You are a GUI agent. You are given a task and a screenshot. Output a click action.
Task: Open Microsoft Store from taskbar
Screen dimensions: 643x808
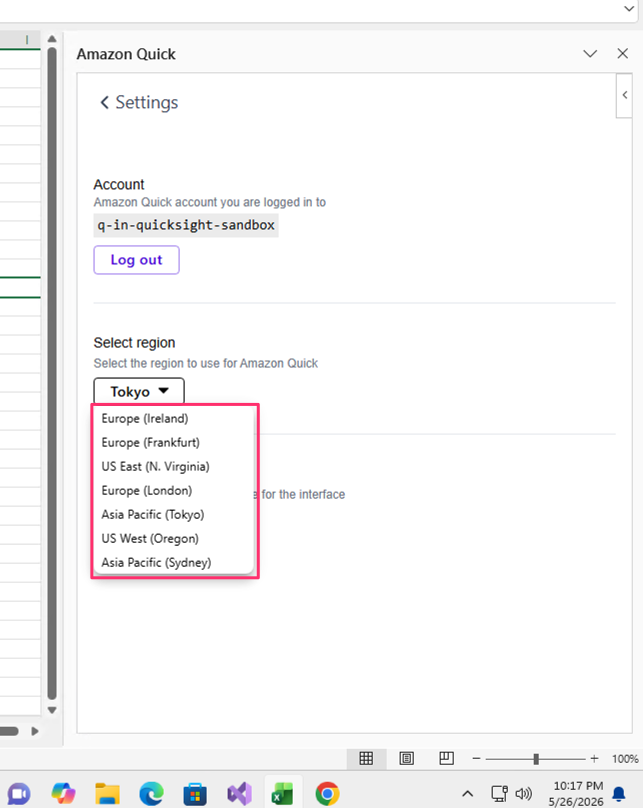pos(195,794)
